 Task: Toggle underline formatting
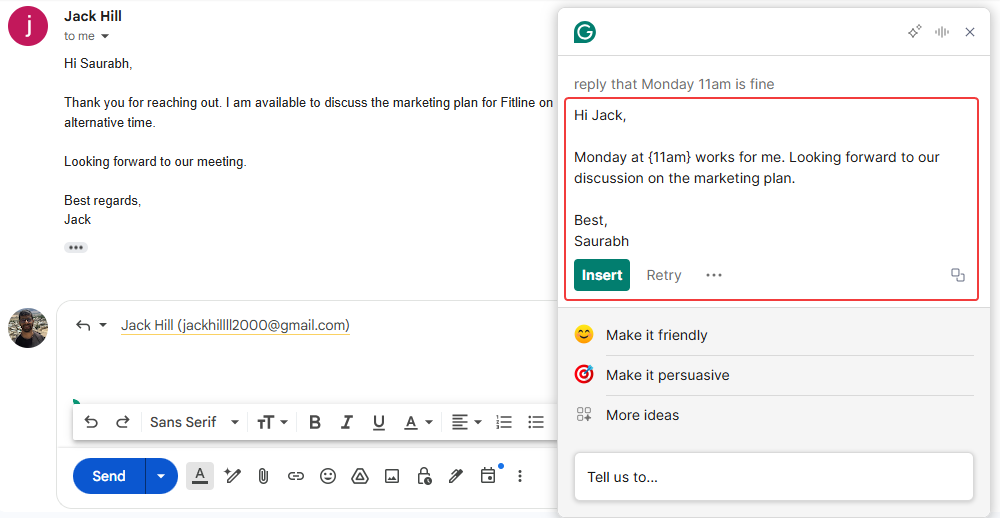pos(379,422)
